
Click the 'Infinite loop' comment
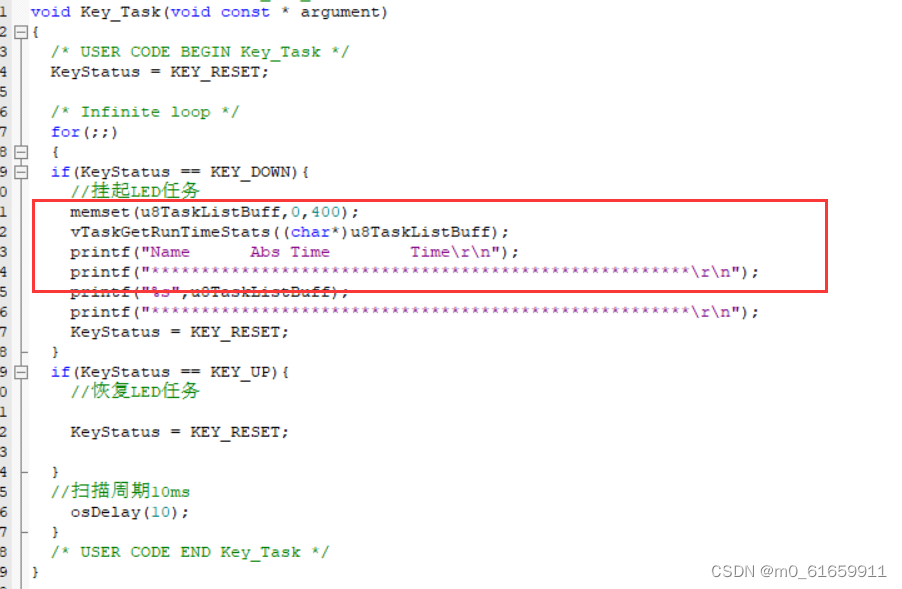pyautogui.click(x=145, y=112)
